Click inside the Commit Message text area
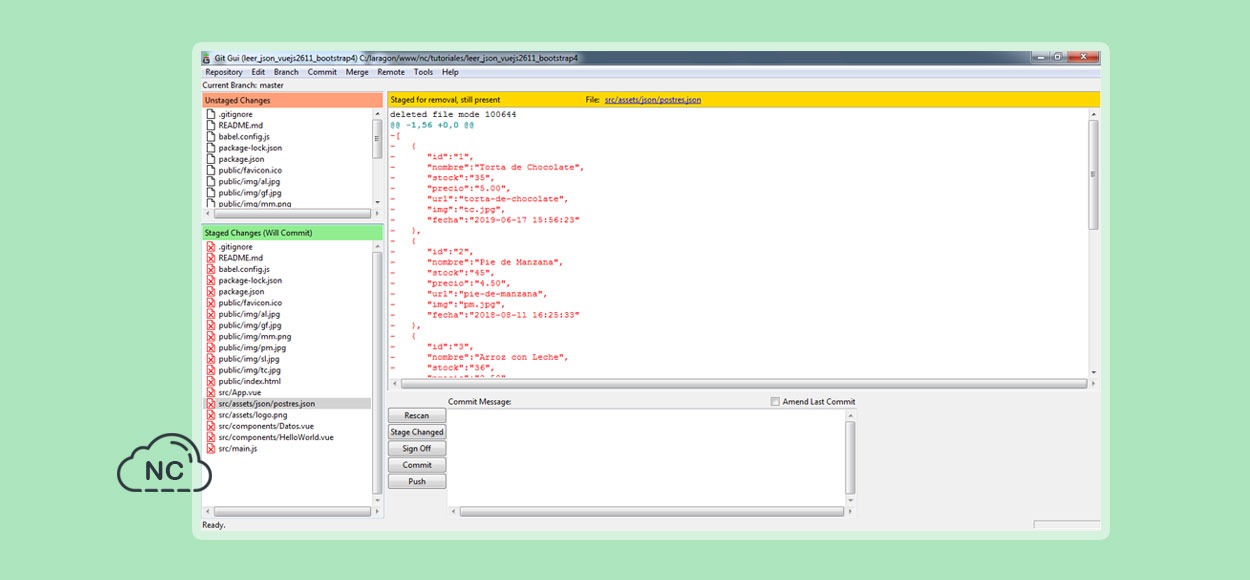Screen dimensions: 1250x580 coord(646,457)
